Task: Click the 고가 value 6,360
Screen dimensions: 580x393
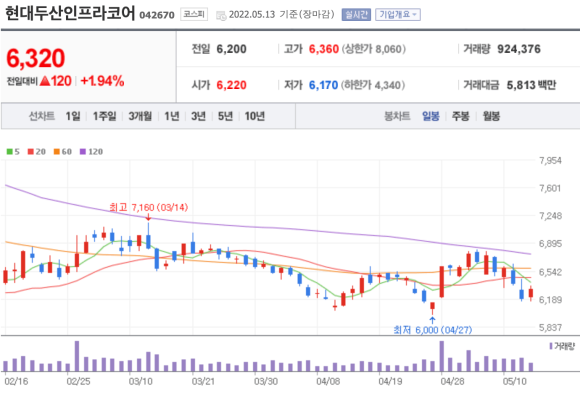Action: [x=324, y=49]
